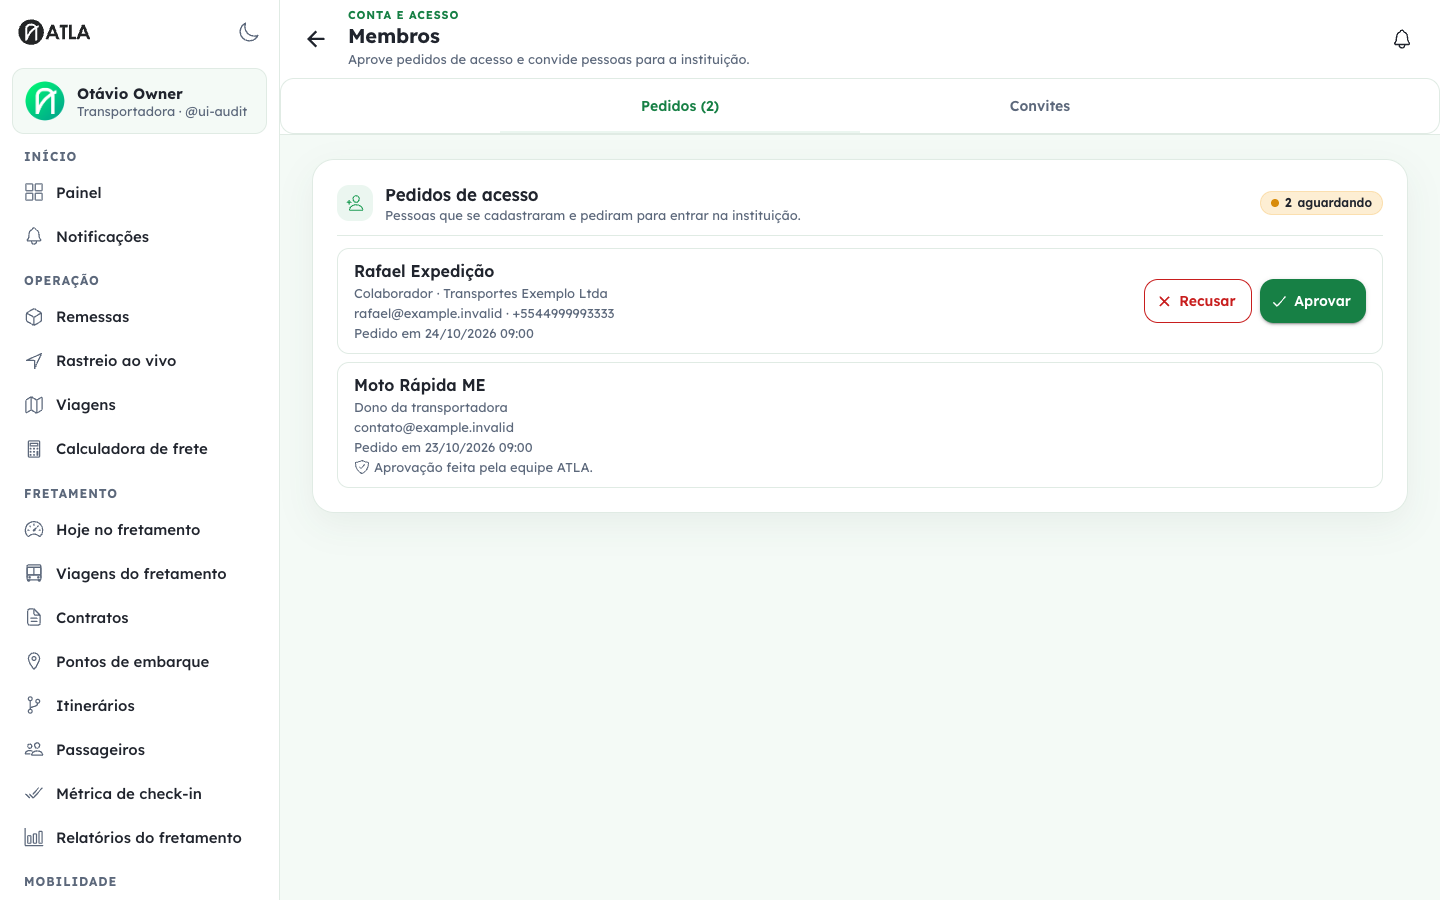Viewport: 1440px width, 900px height.
Task: Click 'Pedido em 24/10/2026 09:00' text
Action: [444, 333]
